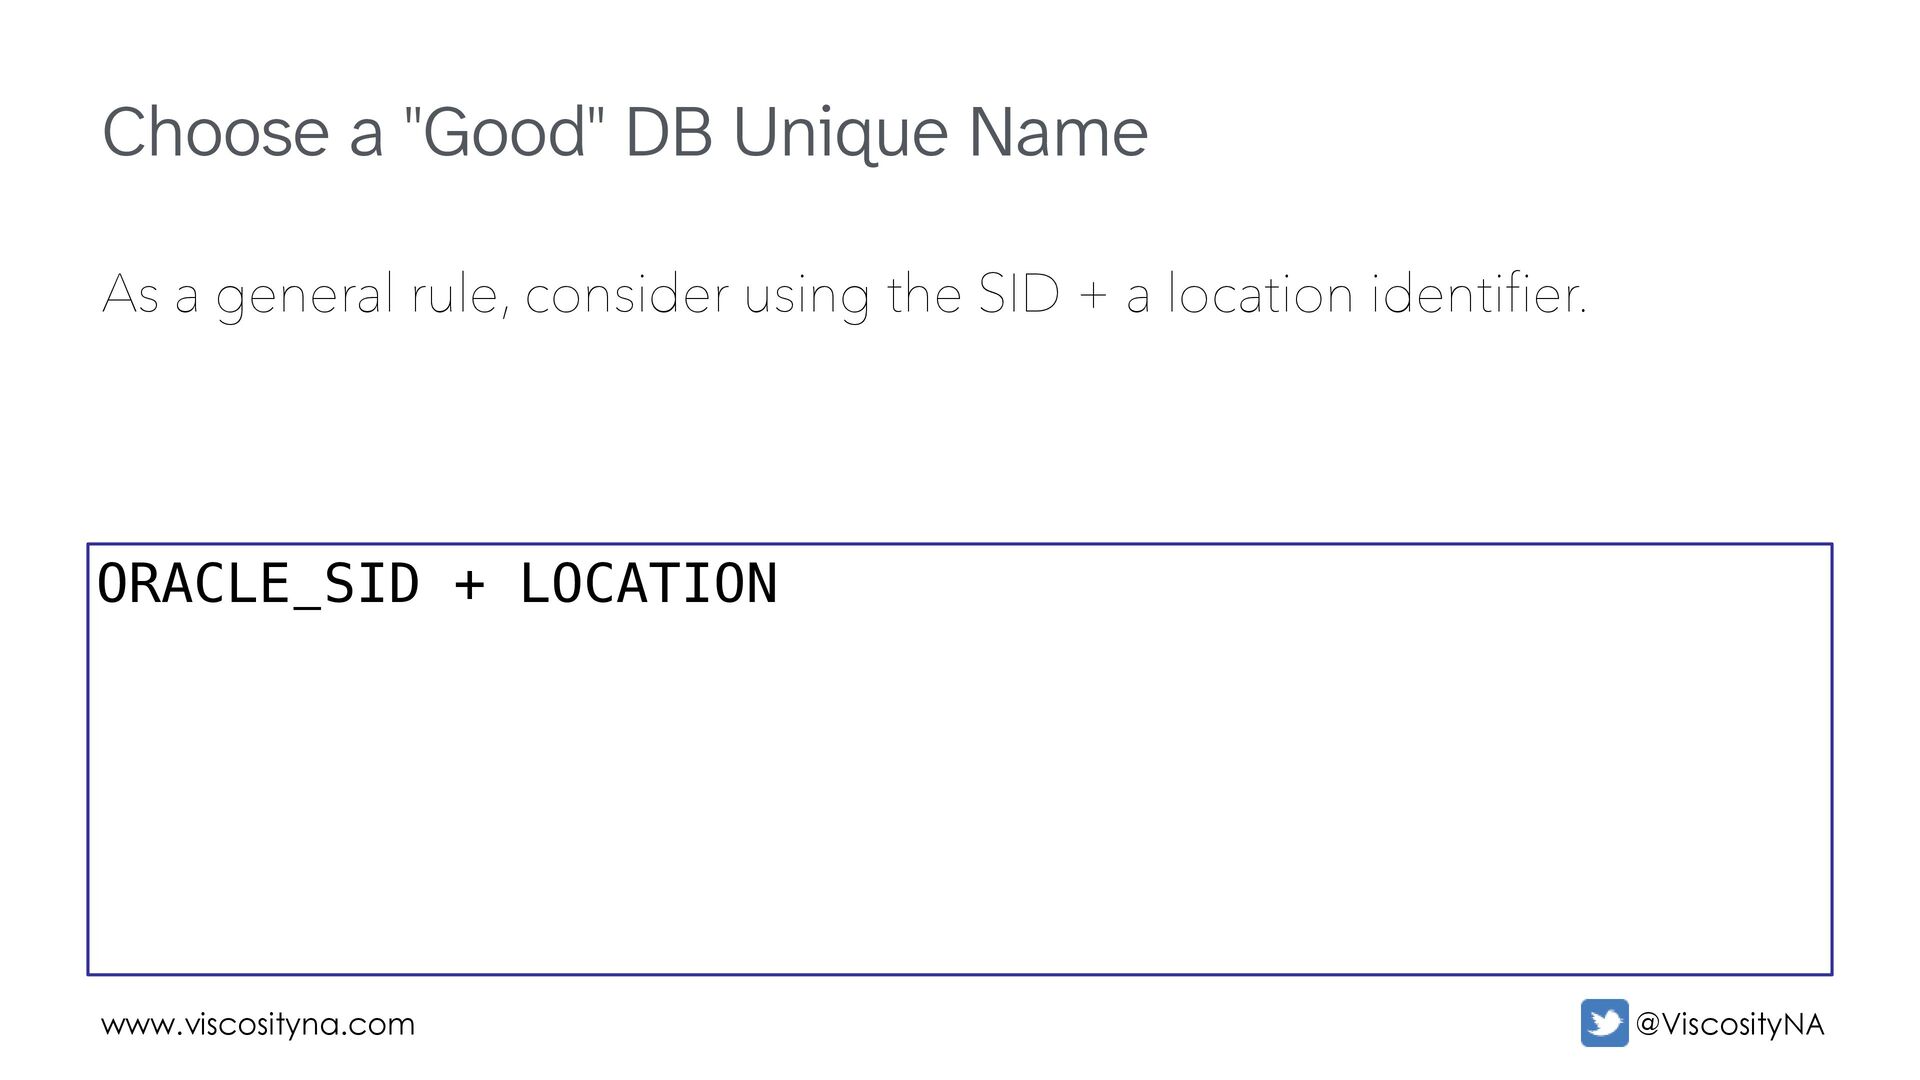
Task: Click the word "Unique" in the title
Action: pyautogui.click(x=840, y=134)
